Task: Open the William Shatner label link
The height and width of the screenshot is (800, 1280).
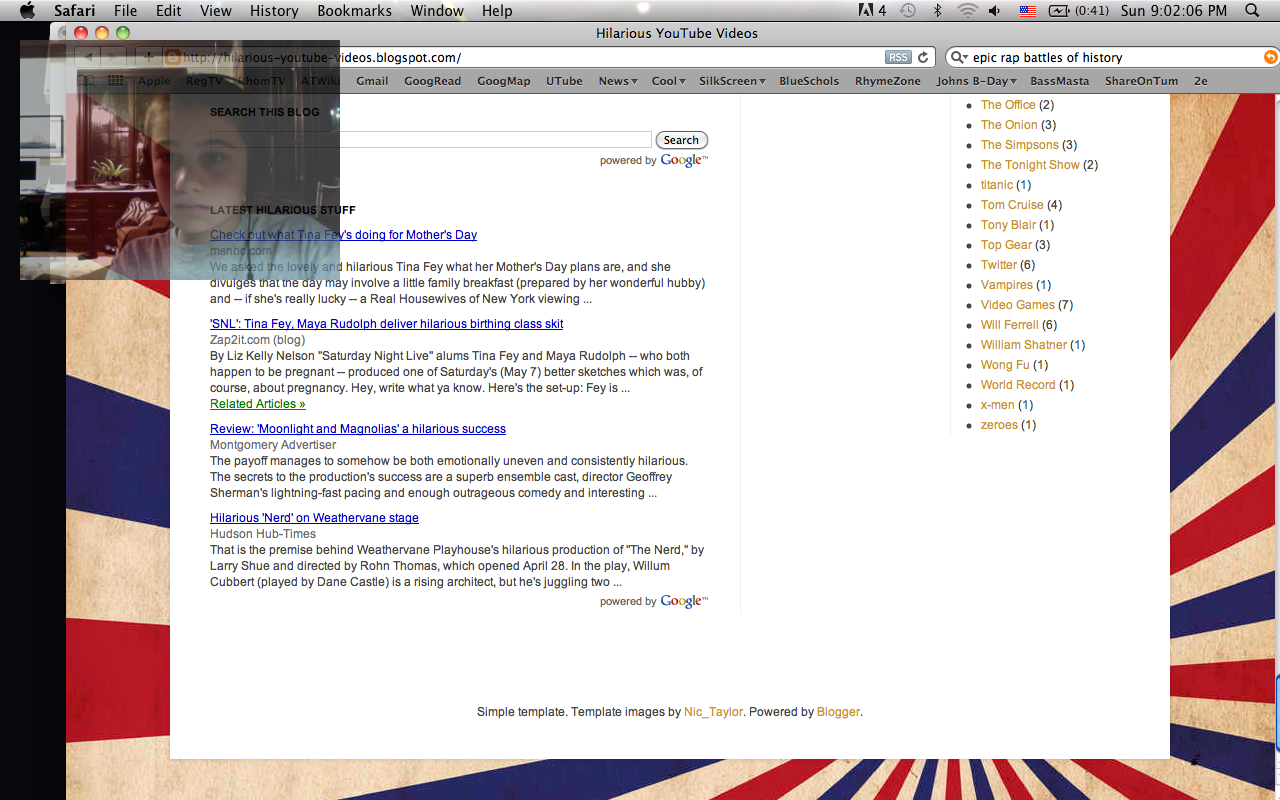Action: pyautogui.click(x=1024, y=345)
